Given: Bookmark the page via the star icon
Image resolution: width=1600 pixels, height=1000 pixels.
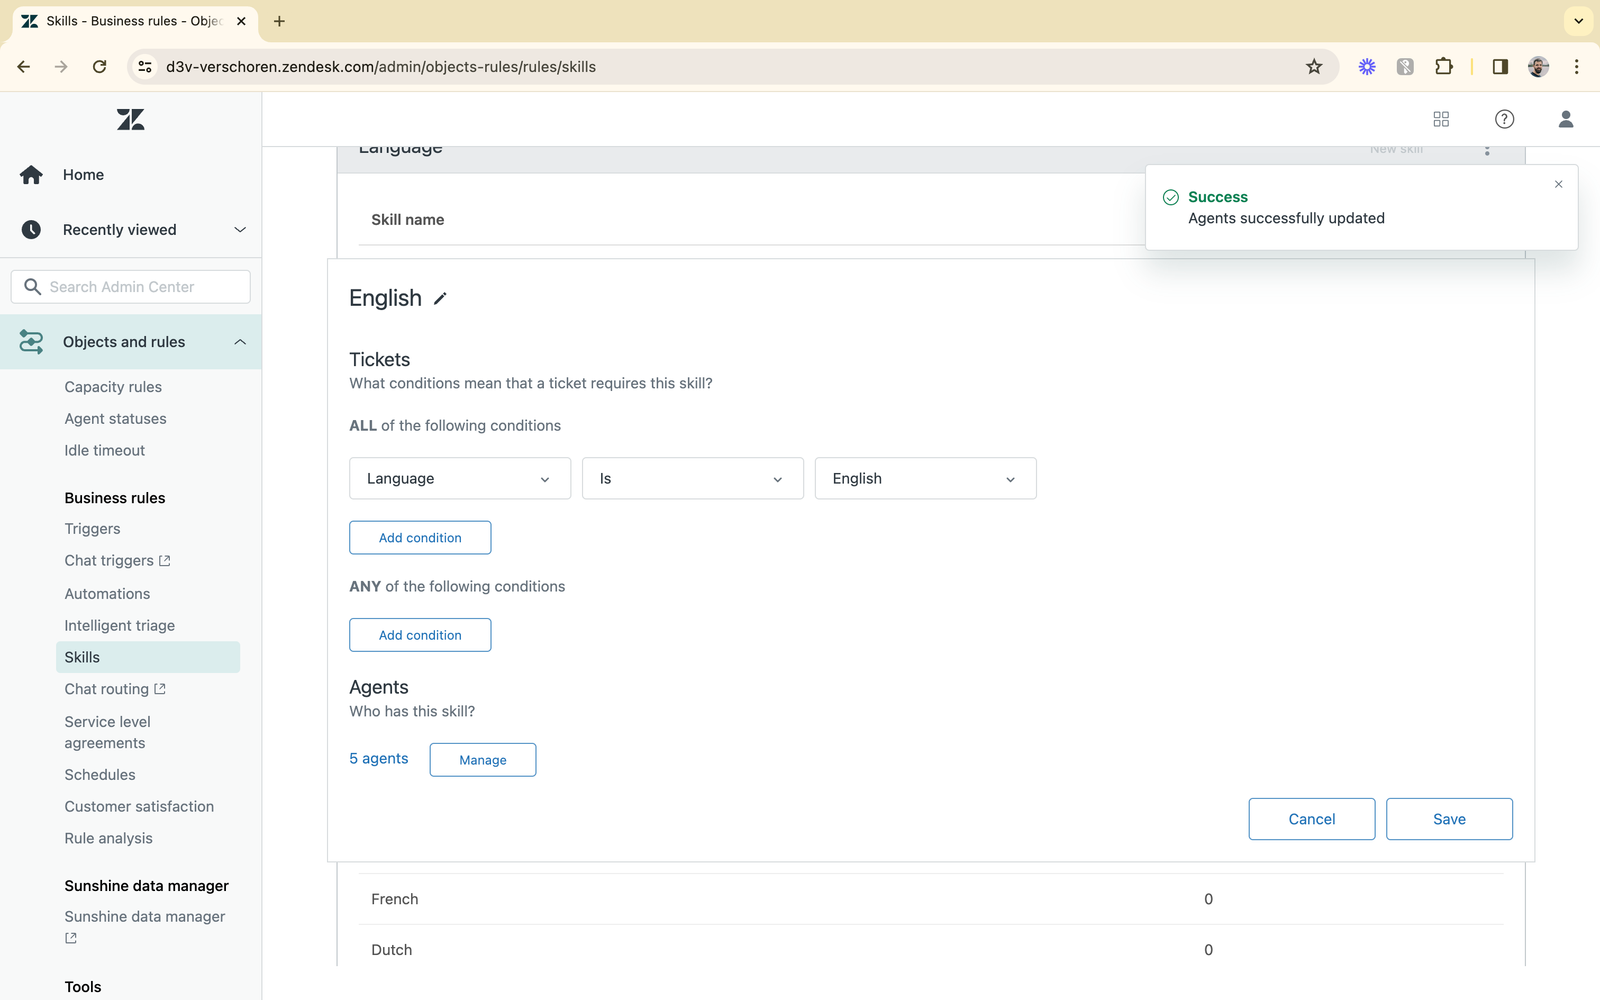Looking at the screenshot, I should (x=1314, y=66).
